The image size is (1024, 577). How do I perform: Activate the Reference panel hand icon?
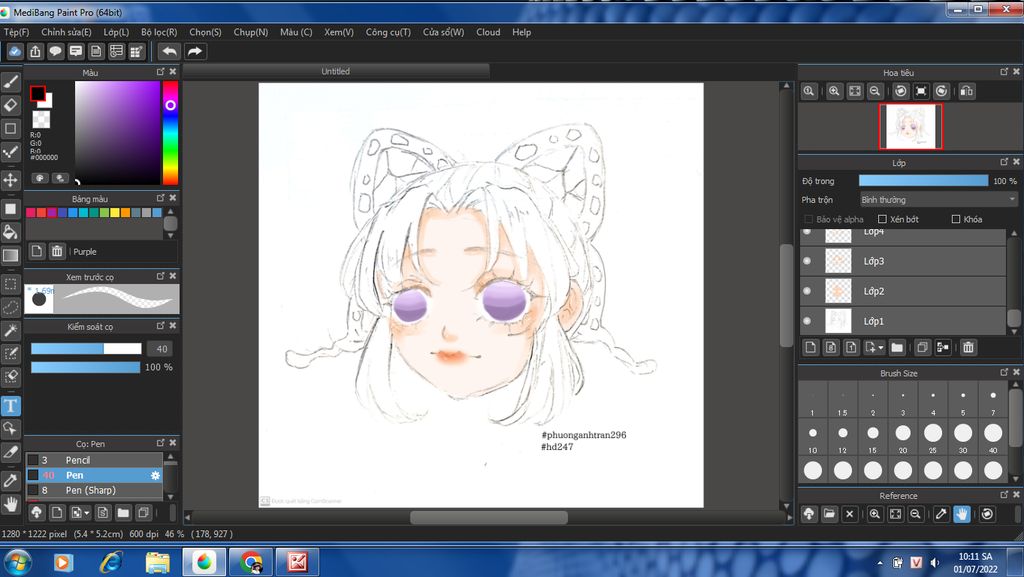click(962, 514)
